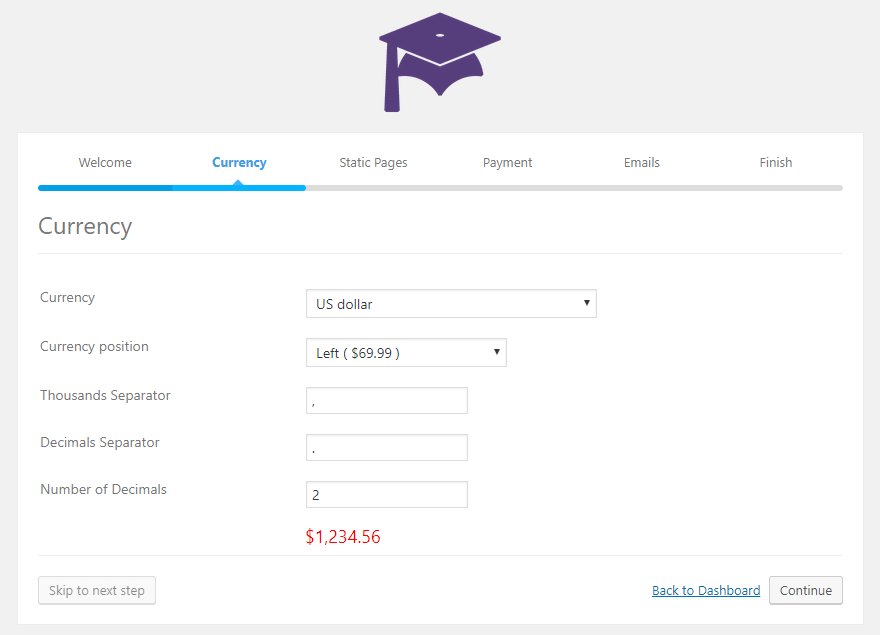Click the Thousands Separator input field
The image size is (880, 635).
pyautogui.click(x=386, y=400)
